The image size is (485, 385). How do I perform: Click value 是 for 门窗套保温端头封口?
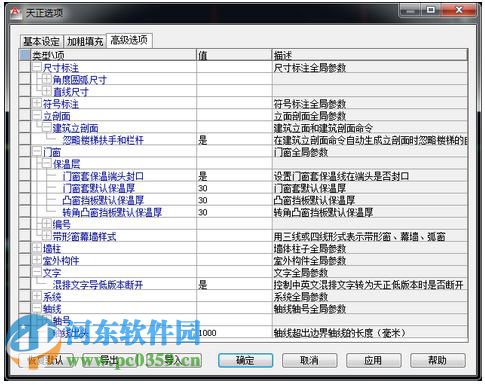click(203, 176)
